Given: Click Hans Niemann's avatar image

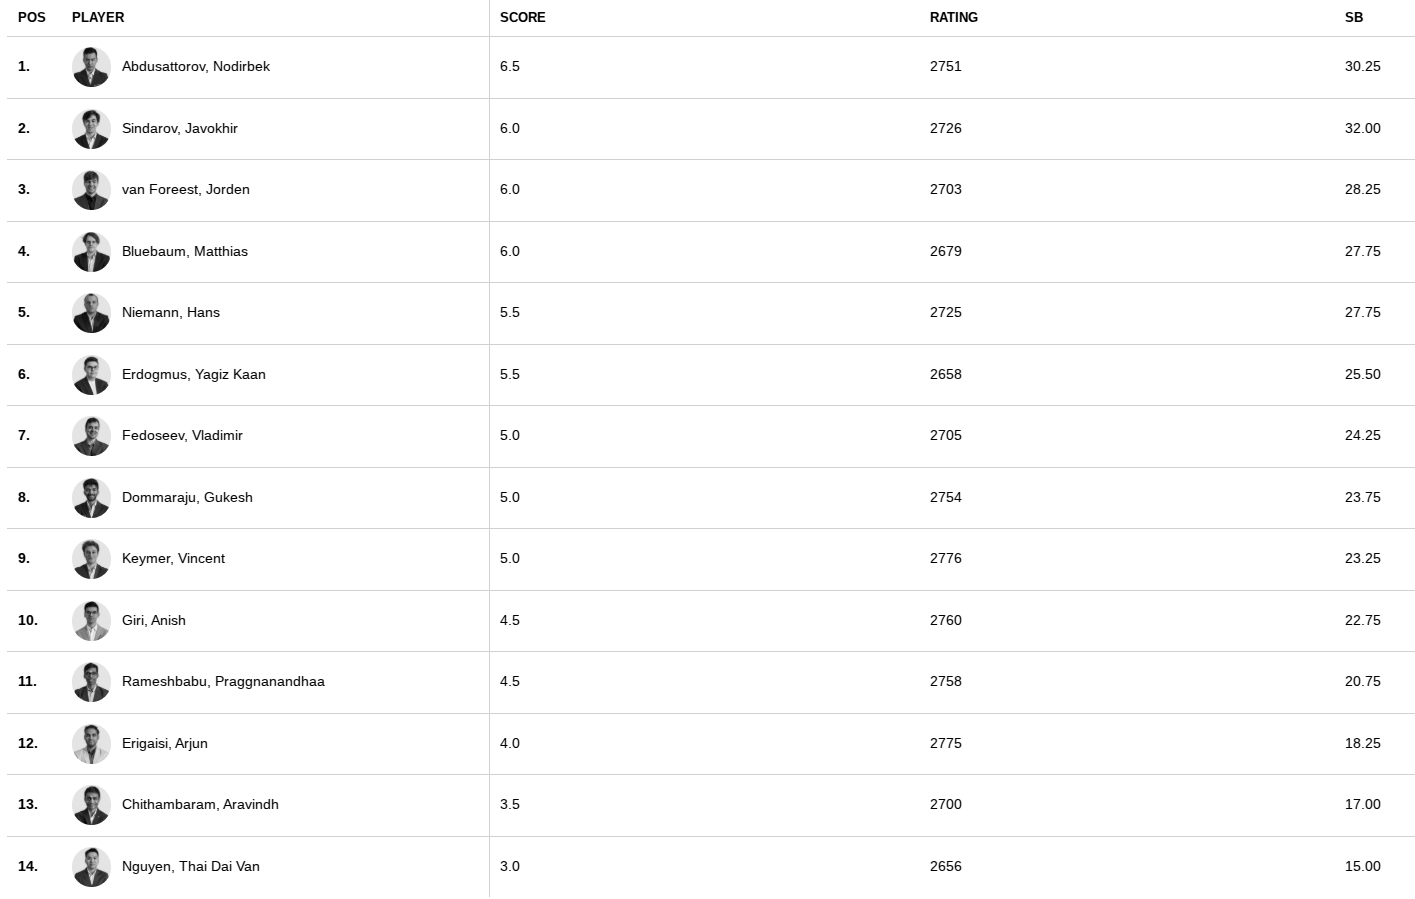Looking at the screenshot, I should pos(91,313).
